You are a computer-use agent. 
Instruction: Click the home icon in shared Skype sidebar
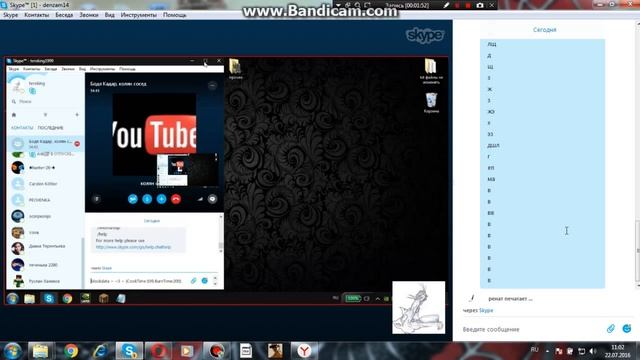pyautogui.click(x=13, y=115)
